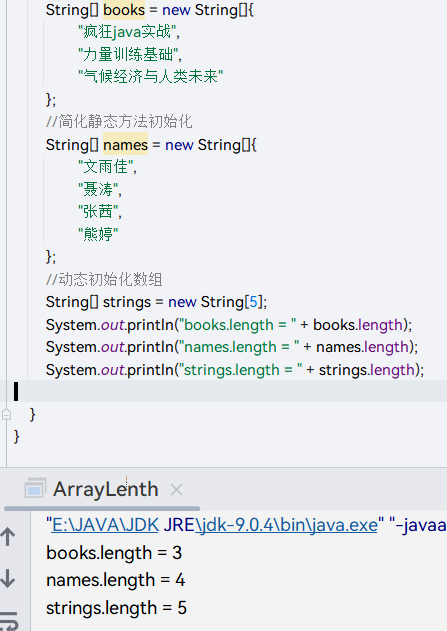Click the //动态初始化数组 comment

point(104,279)
